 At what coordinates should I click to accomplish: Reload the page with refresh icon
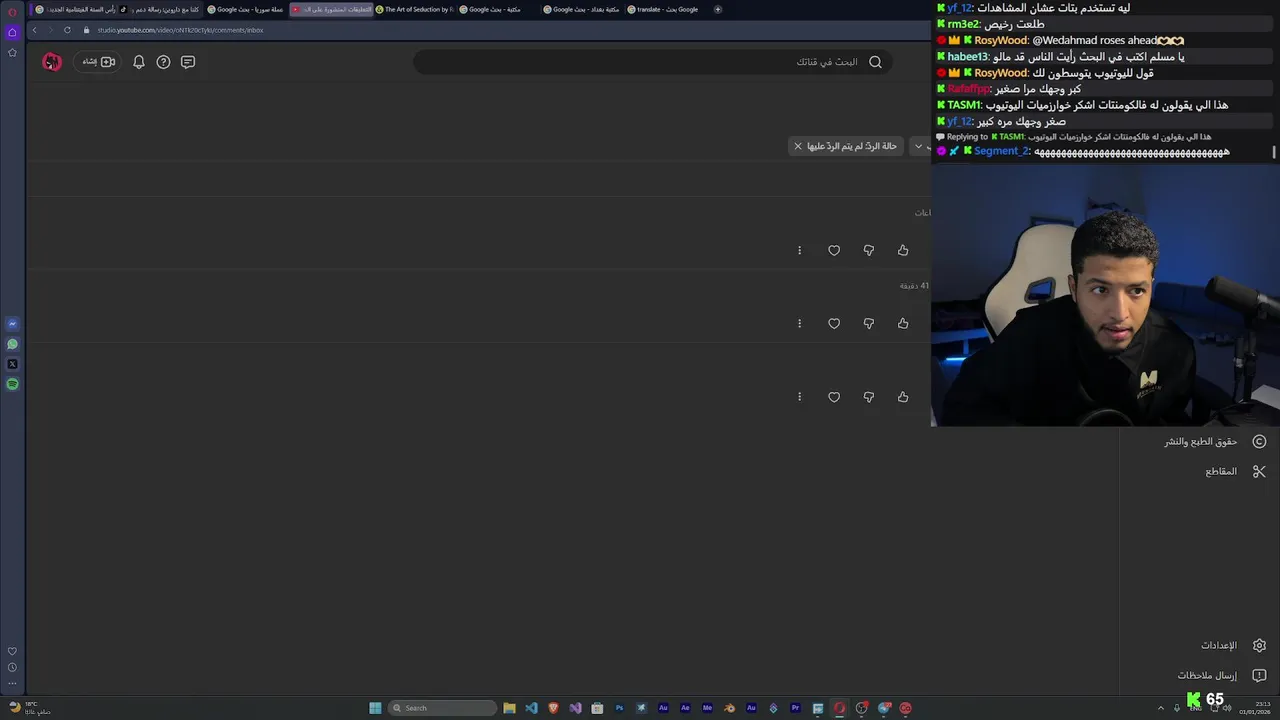67,30
